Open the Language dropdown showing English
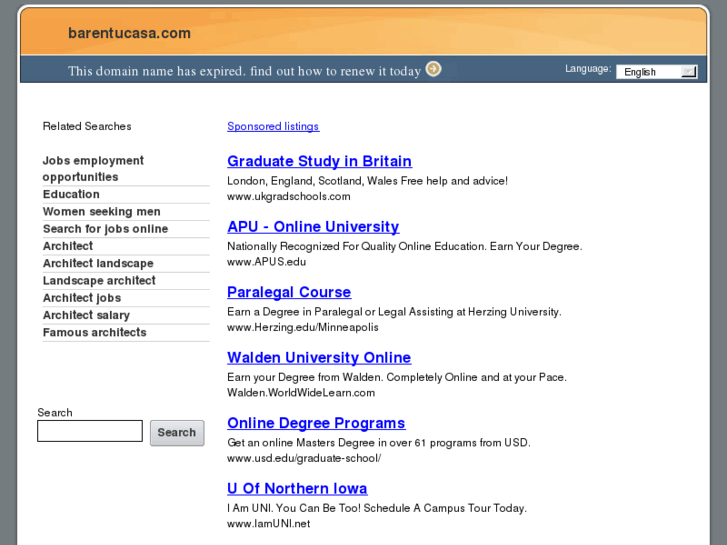This screenshot has height=545, width=727. 657,72
